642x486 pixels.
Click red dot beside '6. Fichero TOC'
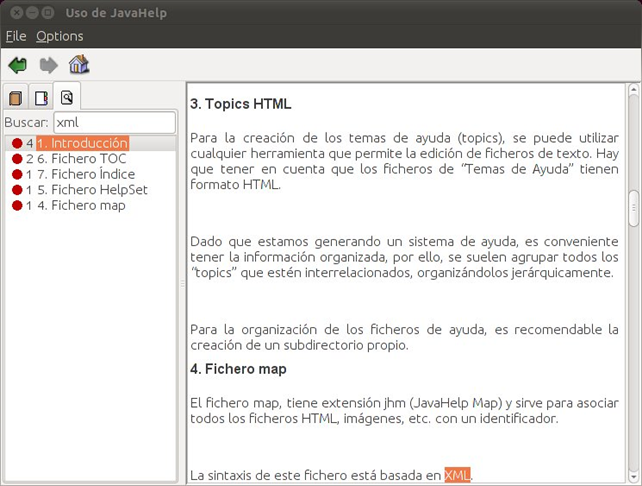17,159
